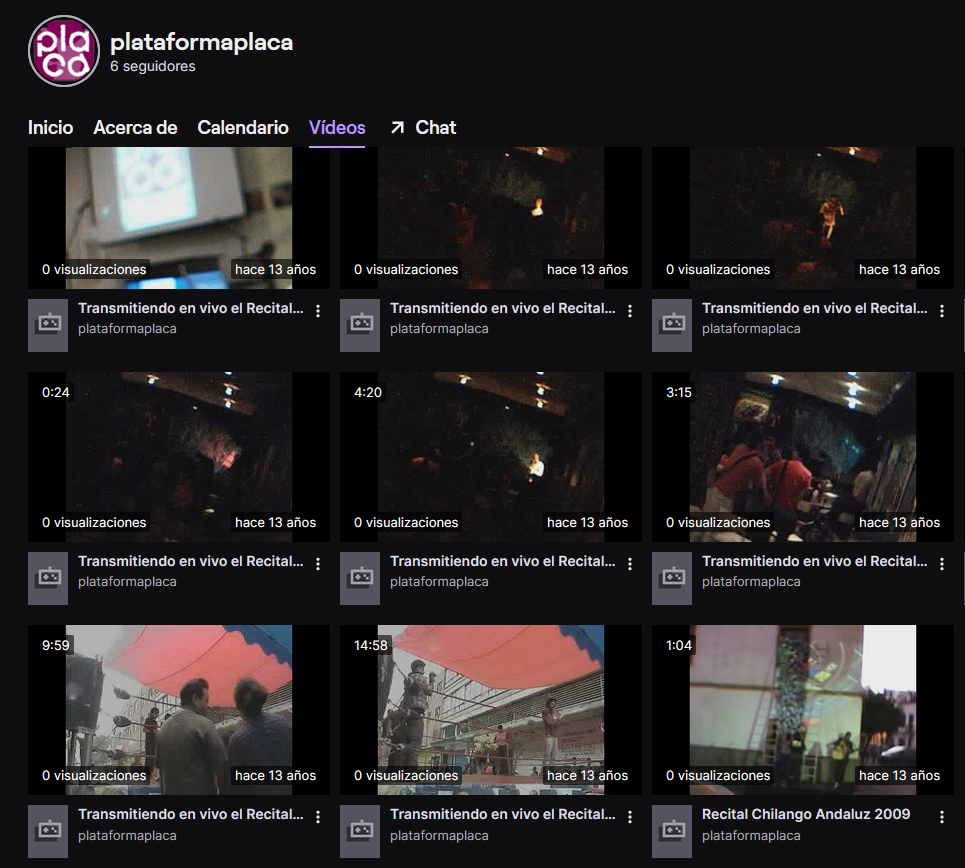Open the Recital Chilango Andaluz 2009 title link
This screenshot has height=868, width=965.
tap(806, 814)
